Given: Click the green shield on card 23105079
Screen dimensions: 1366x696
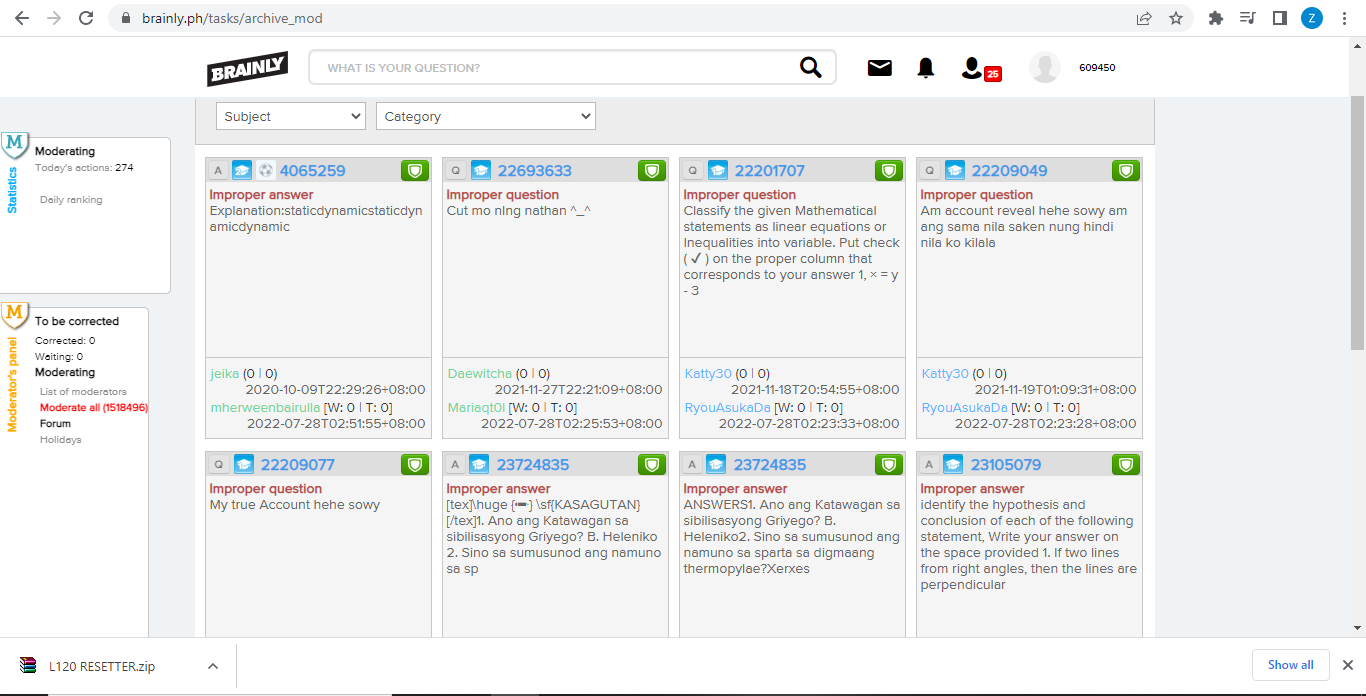Looking at the screenshot, I should pos(1126,464).
